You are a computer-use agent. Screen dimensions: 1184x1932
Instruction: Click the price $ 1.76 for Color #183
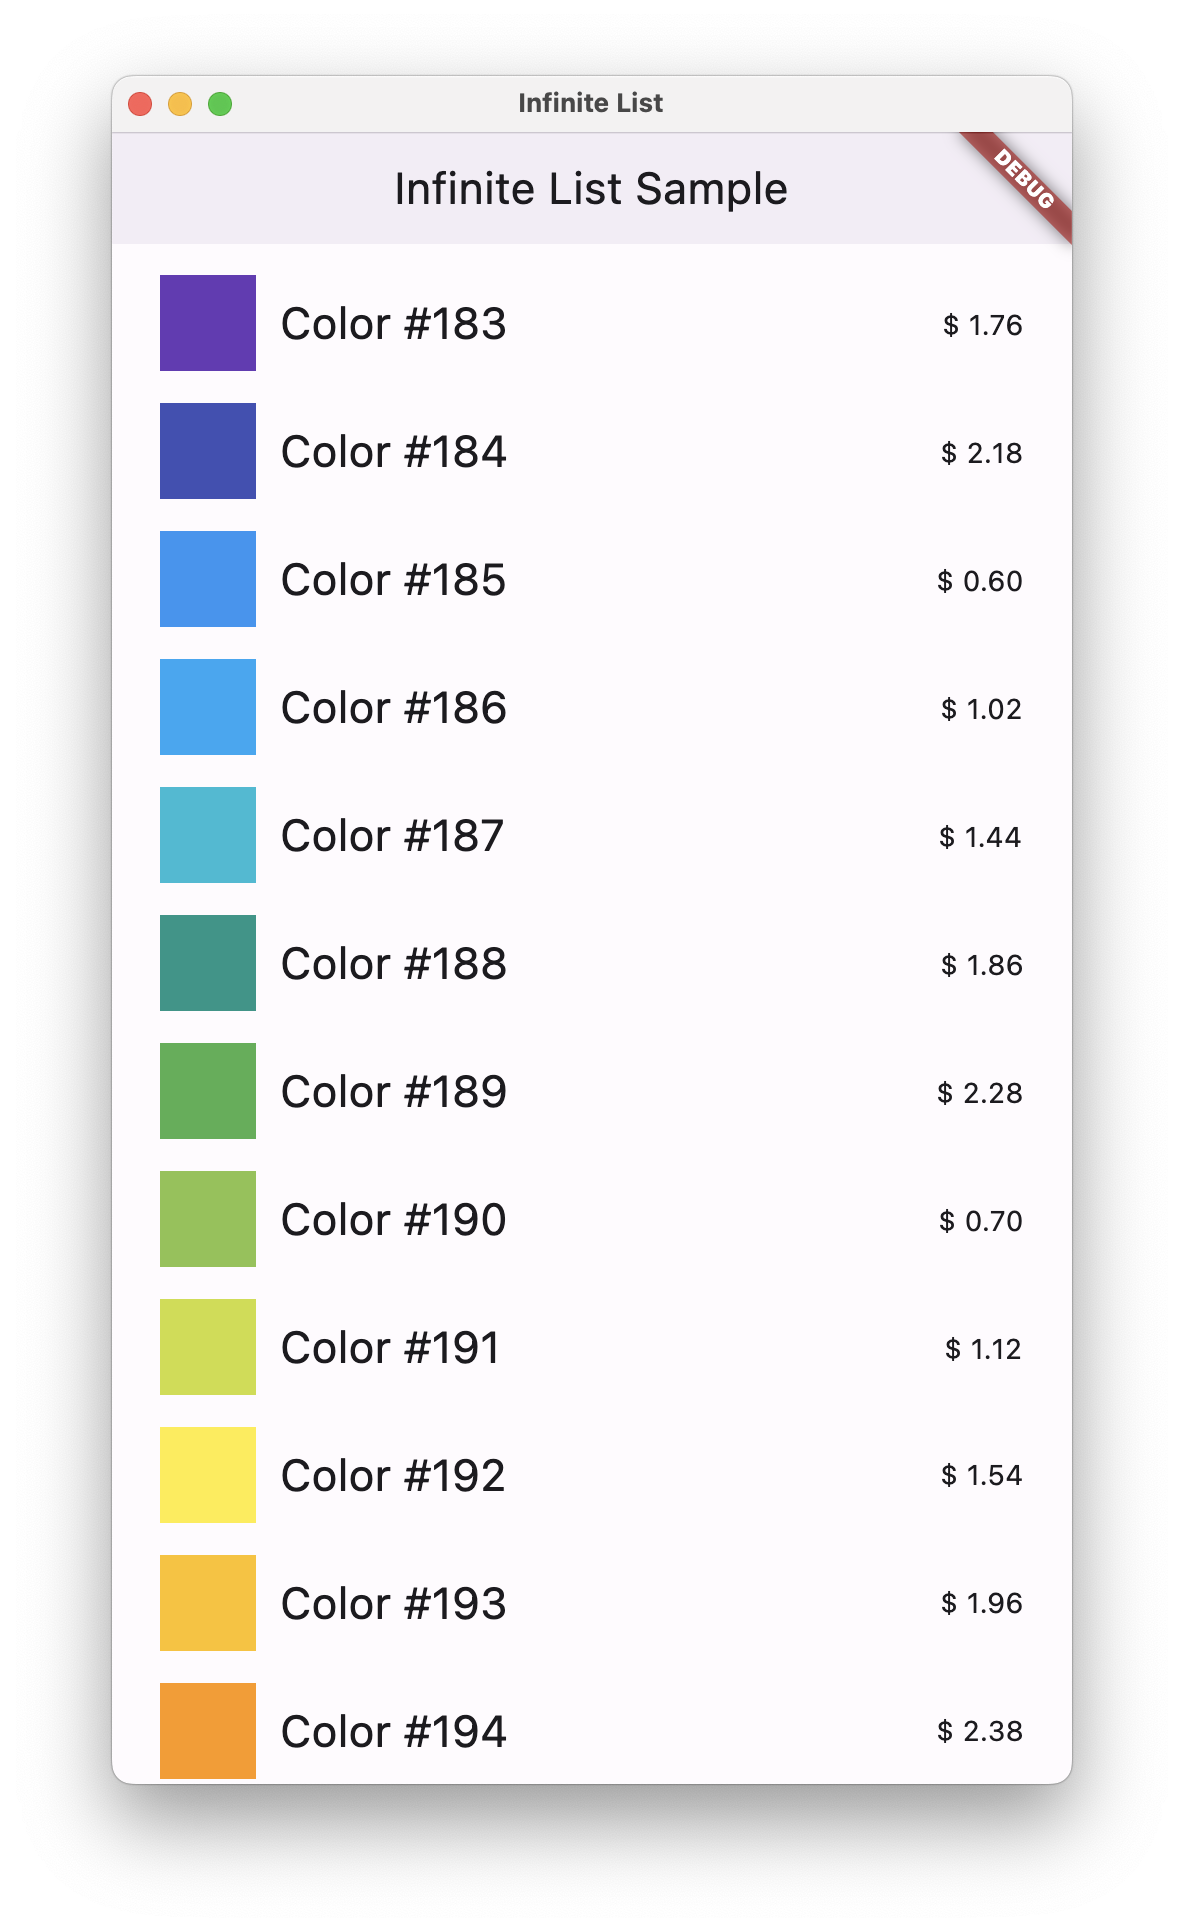point(979,324)
